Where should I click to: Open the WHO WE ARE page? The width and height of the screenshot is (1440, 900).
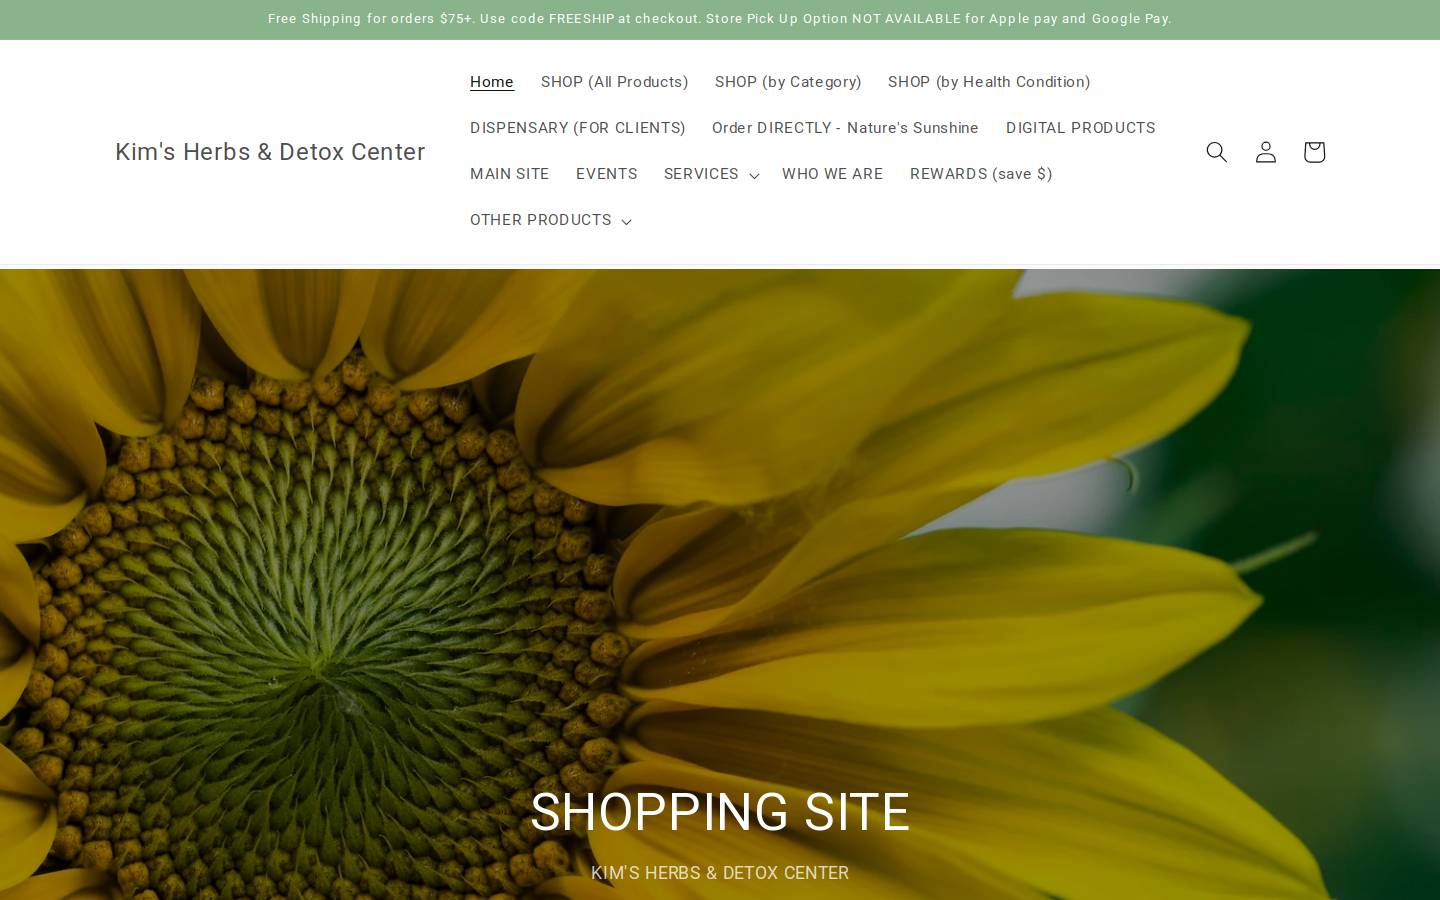(x=832, y=174)
